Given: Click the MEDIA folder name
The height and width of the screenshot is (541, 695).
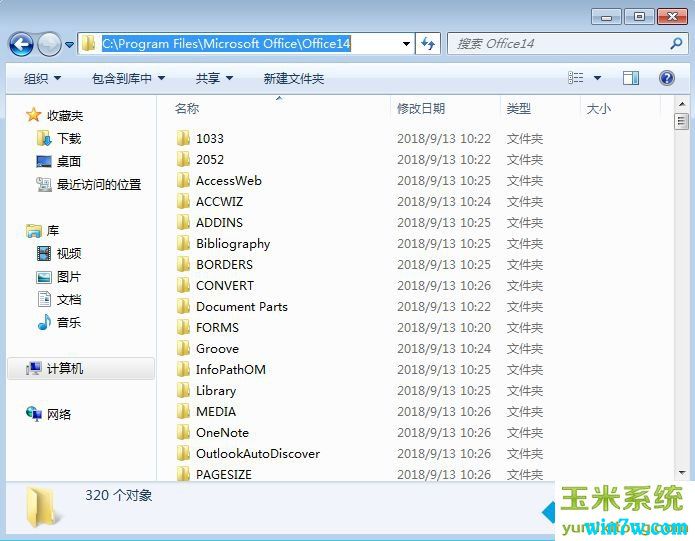Looking at the screenshot, I should [x=216, y=412].
